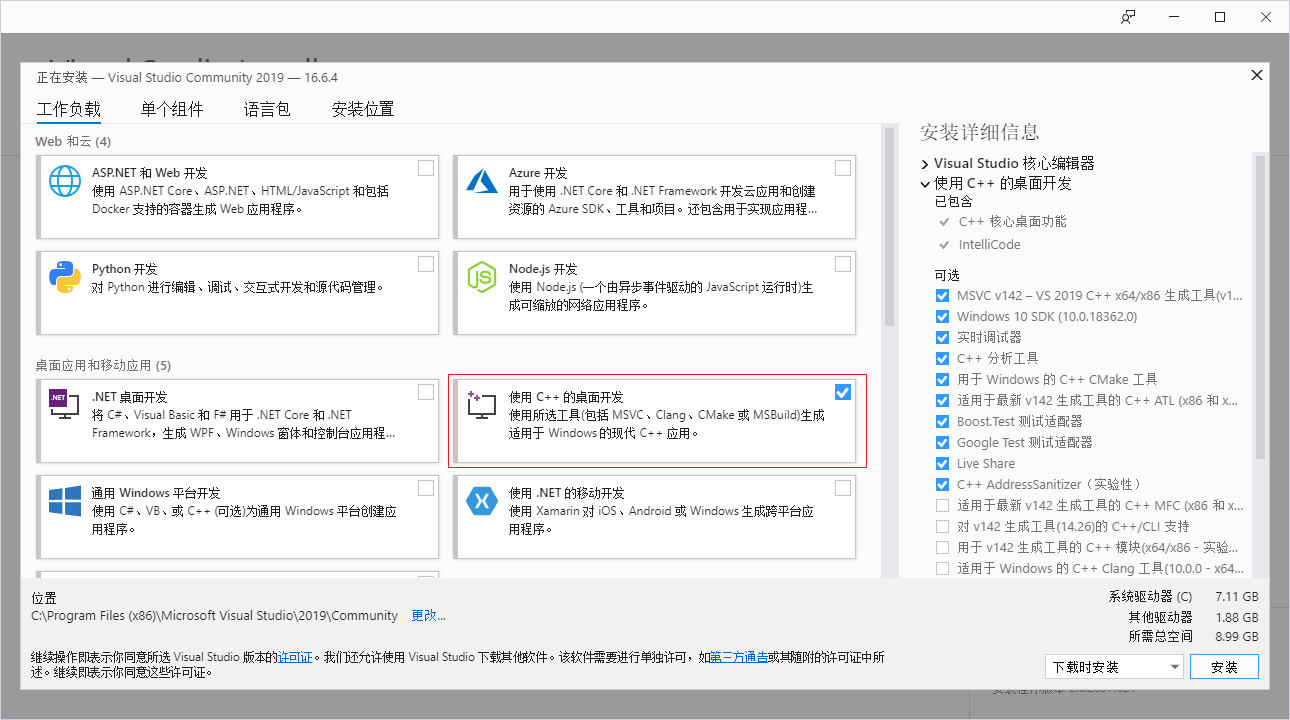1290x720 pixels.
Task: Enable the ASP.NET 和 Web 开发 workload checkbox
Action: 426,168
